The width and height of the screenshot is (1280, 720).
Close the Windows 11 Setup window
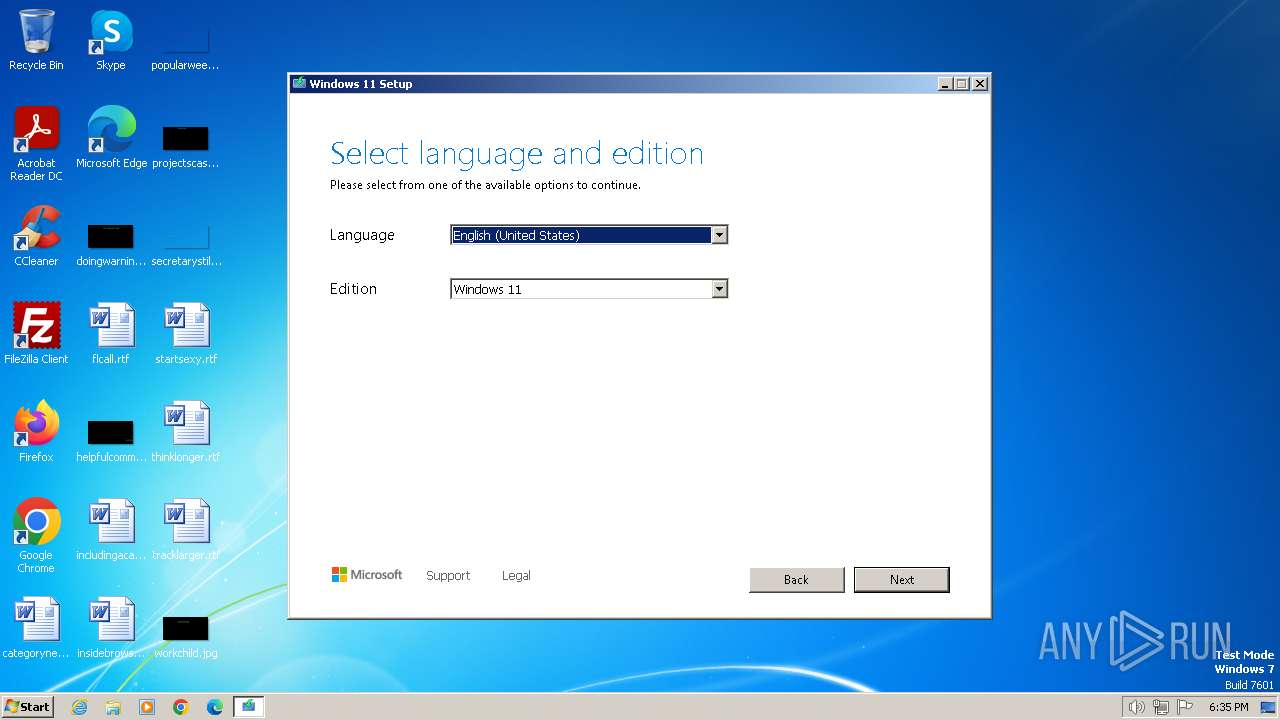980,84
